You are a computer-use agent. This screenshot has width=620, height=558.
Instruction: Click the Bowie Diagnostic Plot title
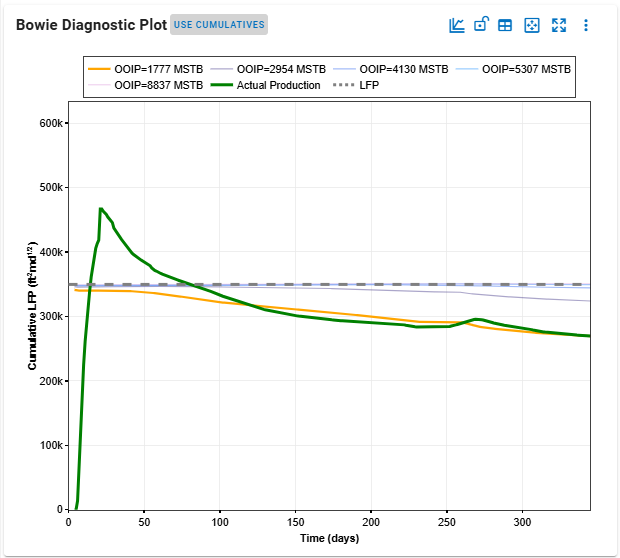91,25
